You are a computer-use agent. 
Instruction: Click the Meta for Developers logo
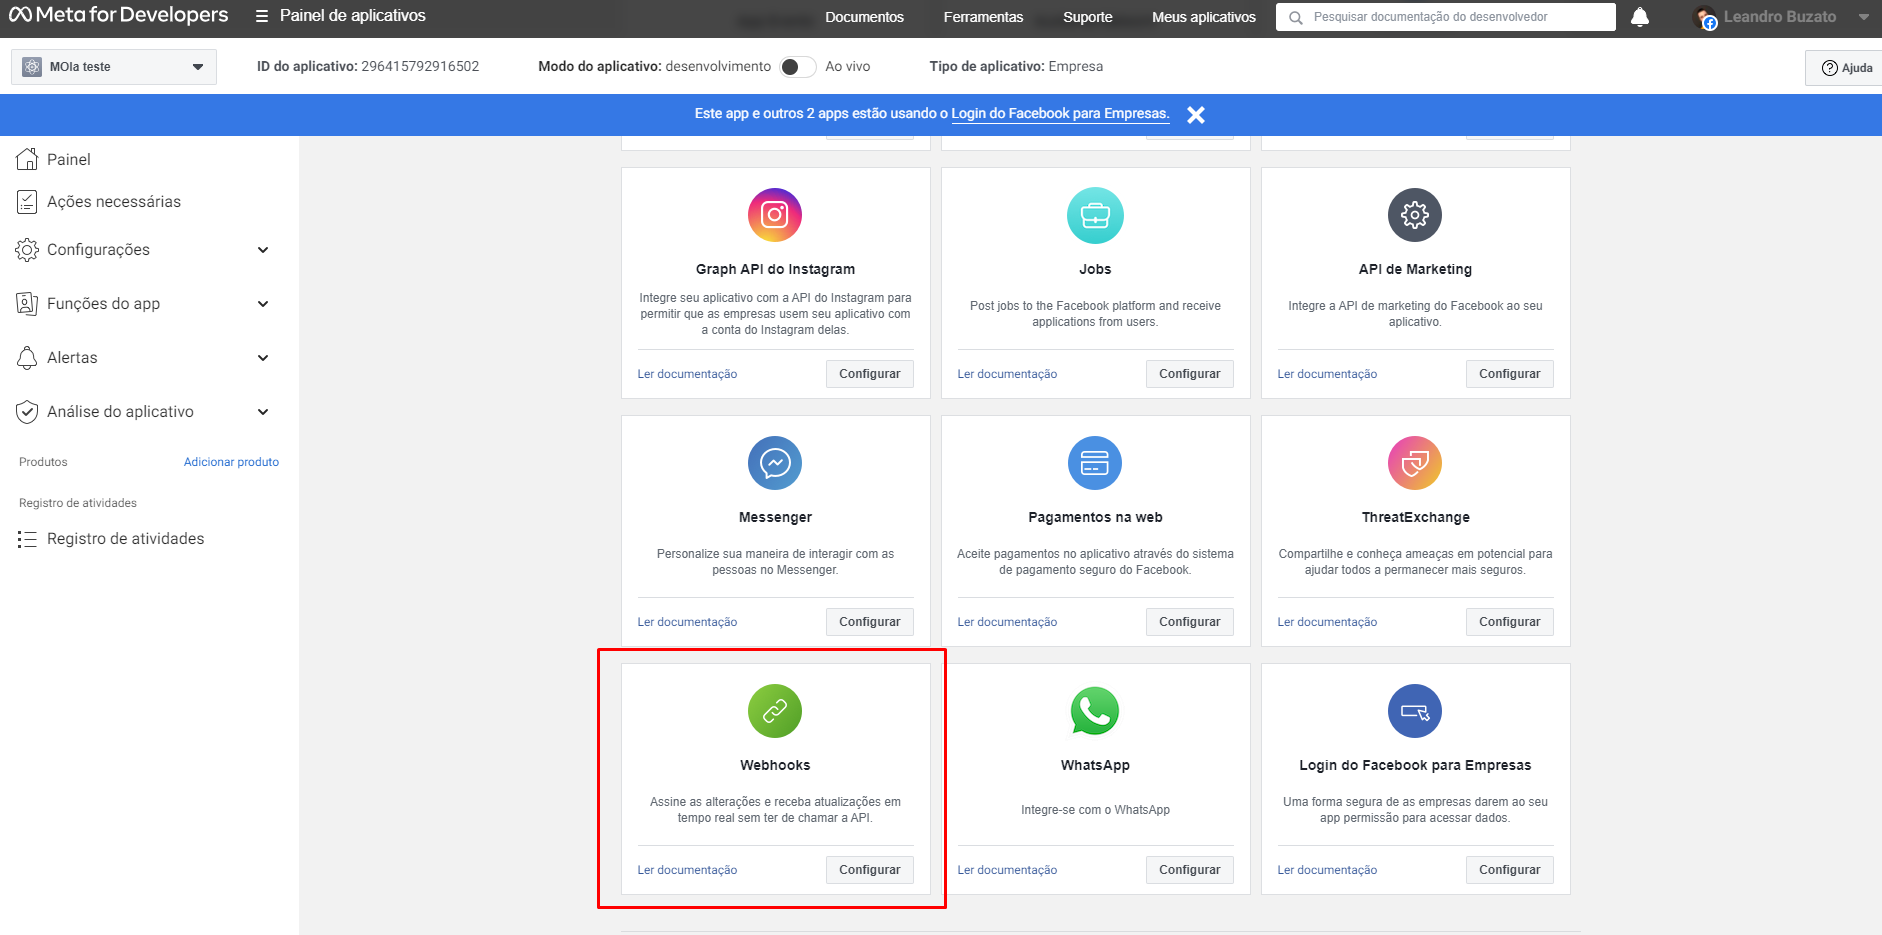pyautogui.click(x=118, y=15)
